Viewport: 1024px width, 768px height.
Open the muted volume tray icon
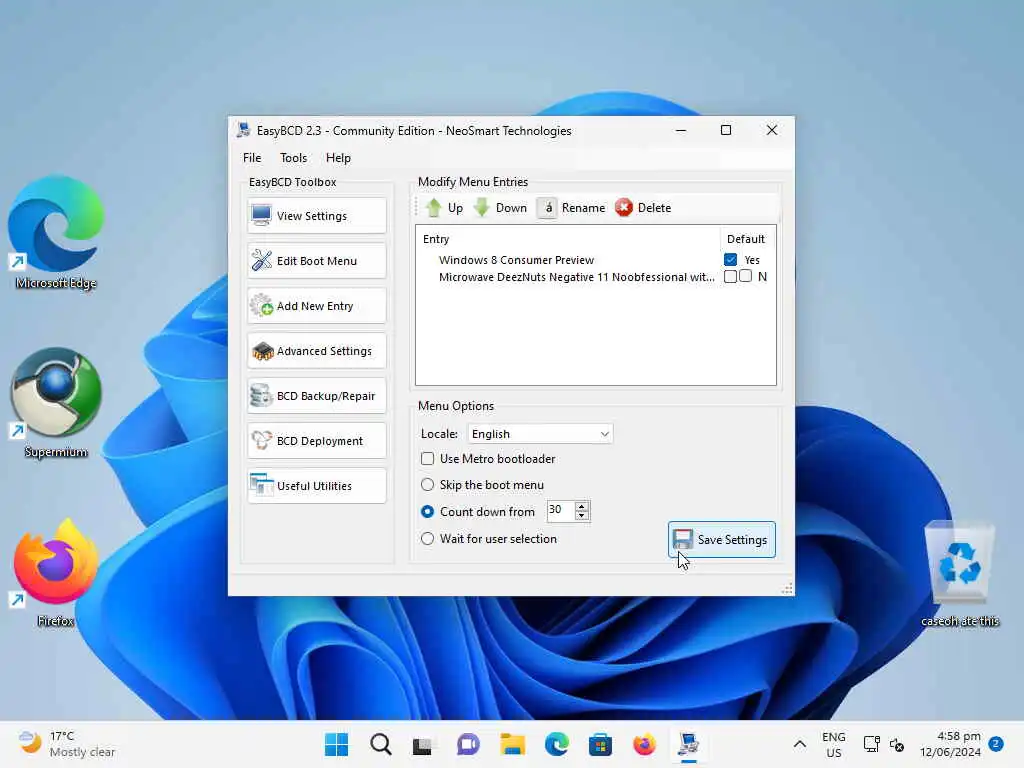pyautogui.click(x=897, y=744)
